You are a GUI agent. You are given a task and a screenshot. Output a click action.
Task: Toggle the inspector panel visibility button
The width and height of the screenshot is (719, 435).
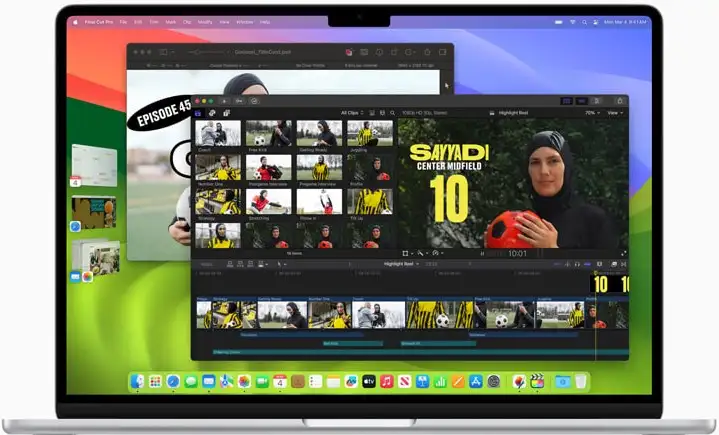(597, 101)
